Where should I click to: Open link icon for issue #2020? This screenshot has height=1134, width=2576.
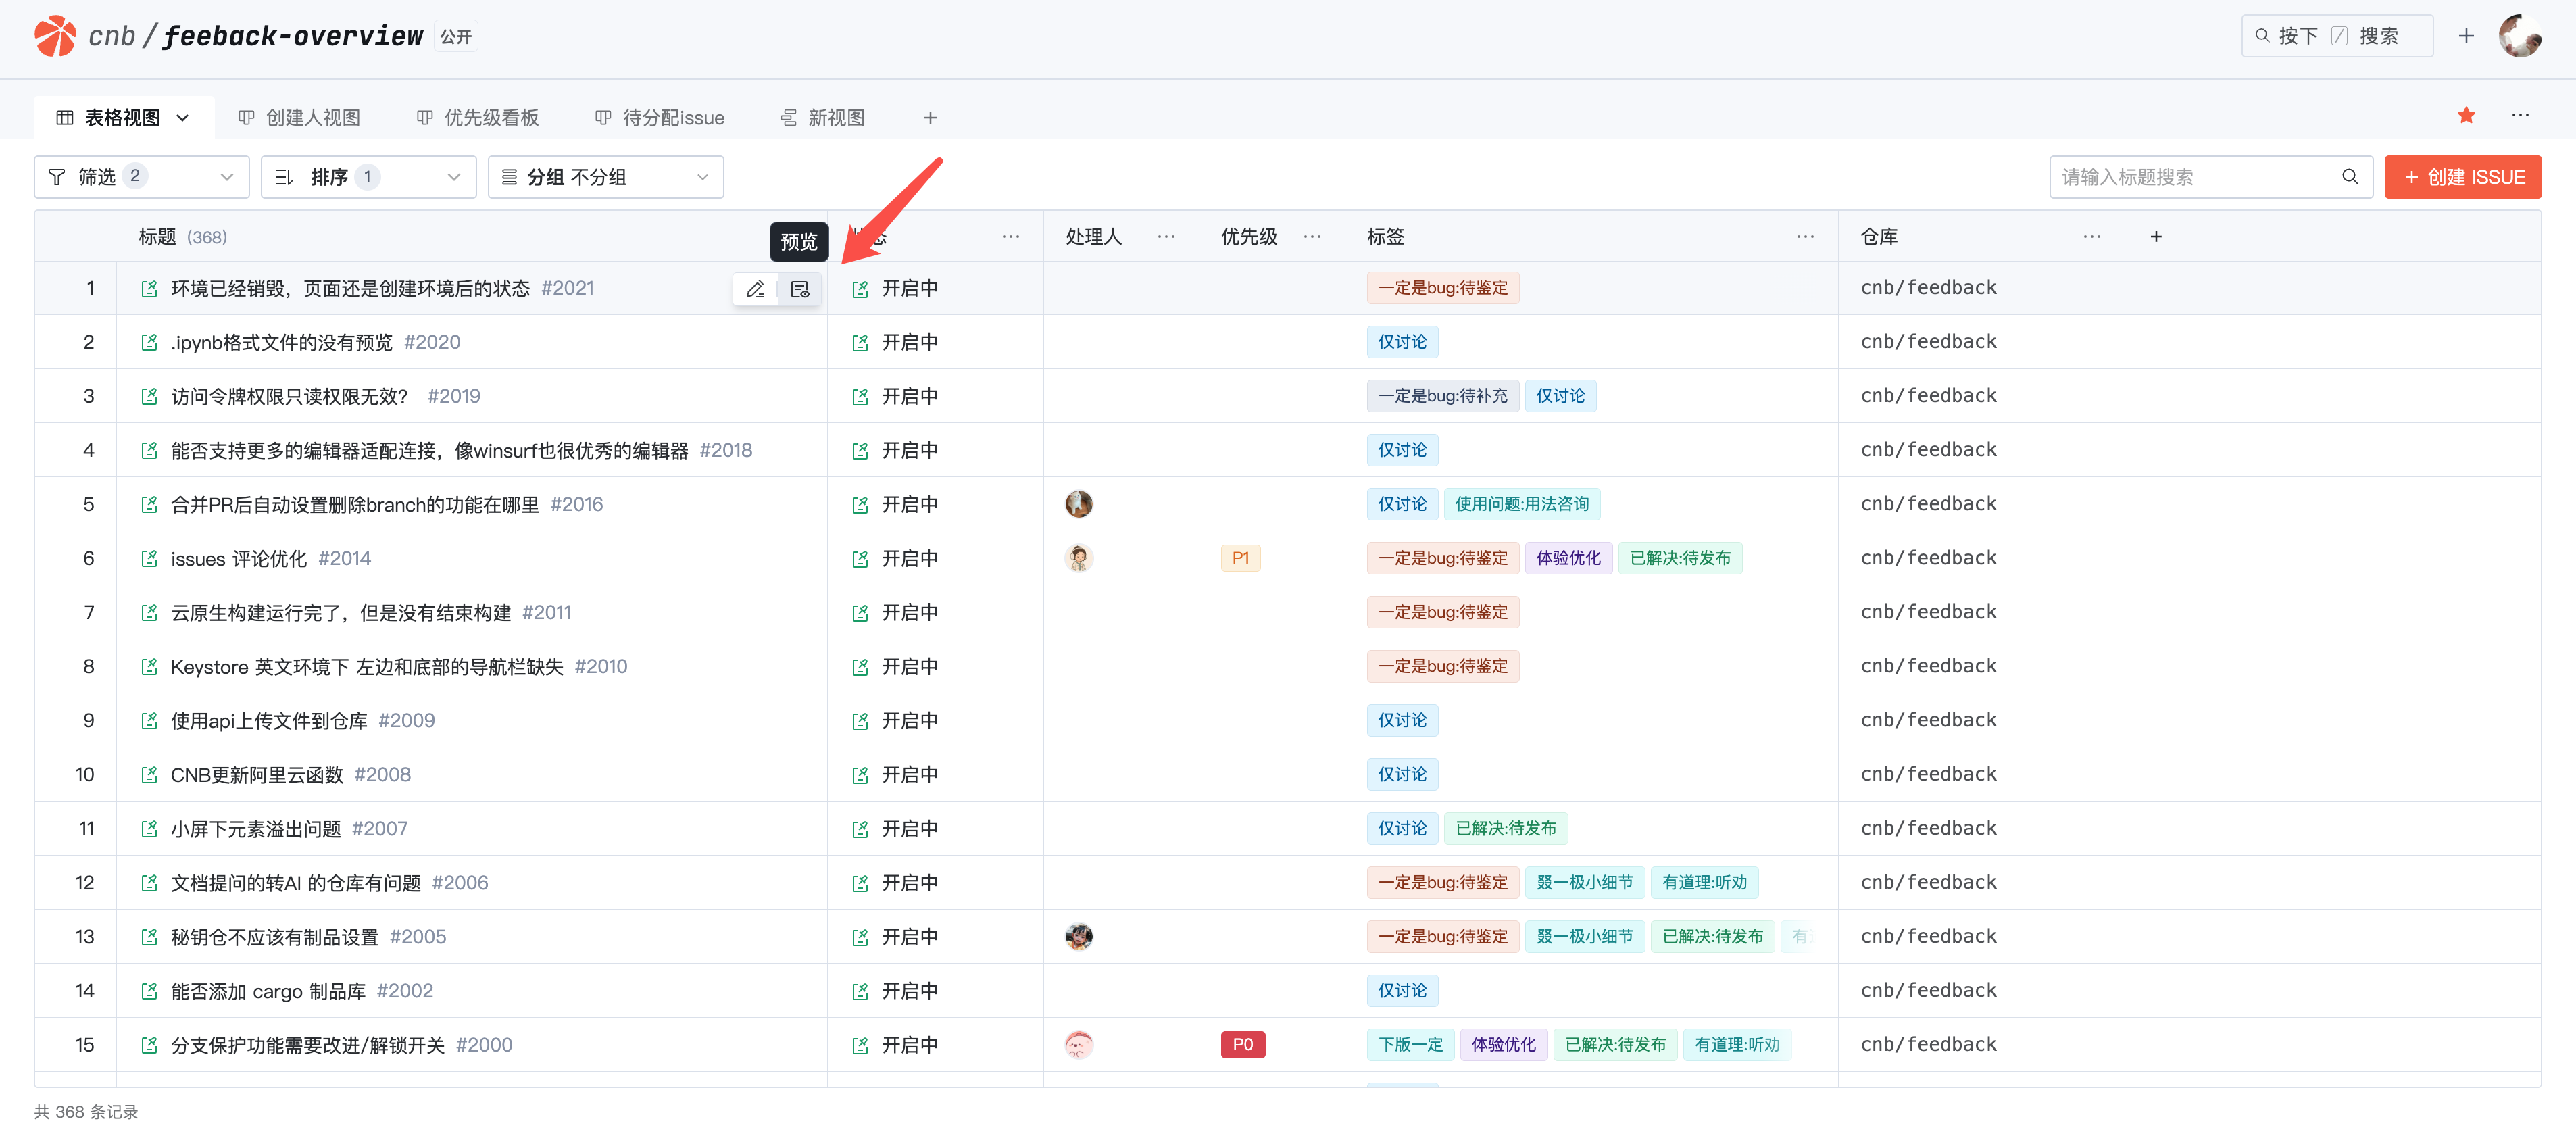point(149,343)
